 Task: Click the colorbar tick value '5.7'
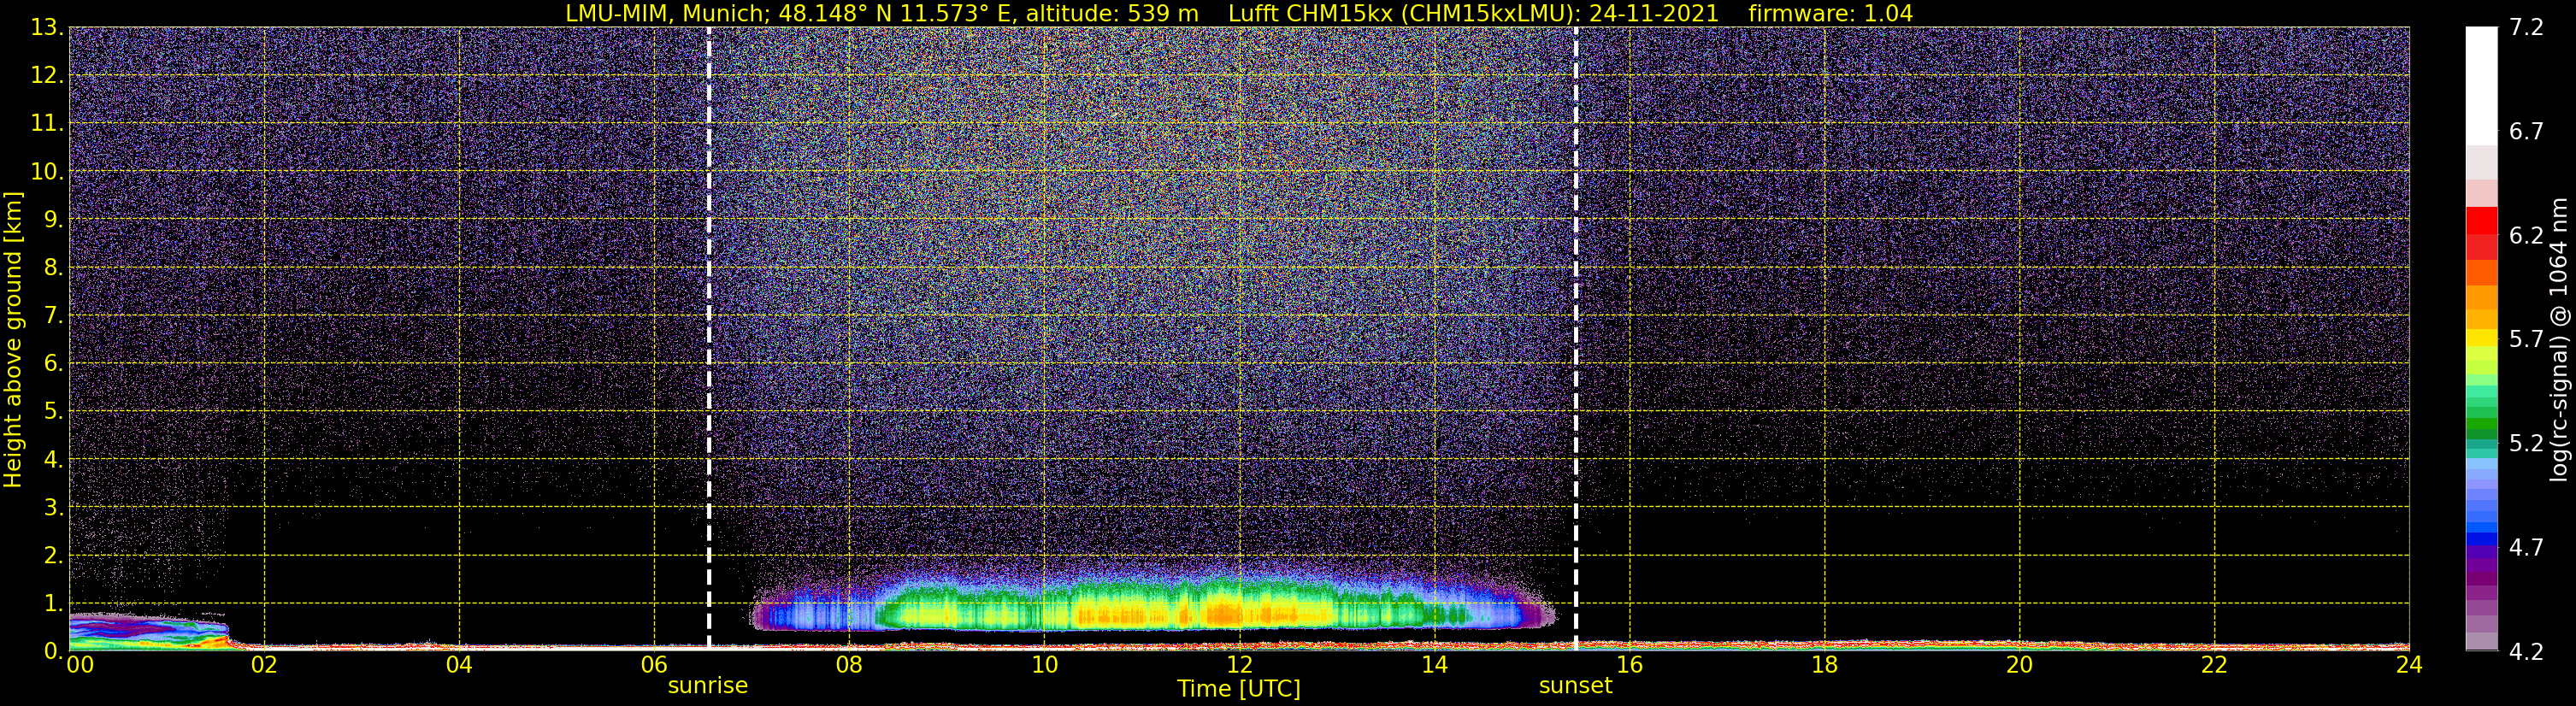pyautogui.click(x=2526, y=339)
